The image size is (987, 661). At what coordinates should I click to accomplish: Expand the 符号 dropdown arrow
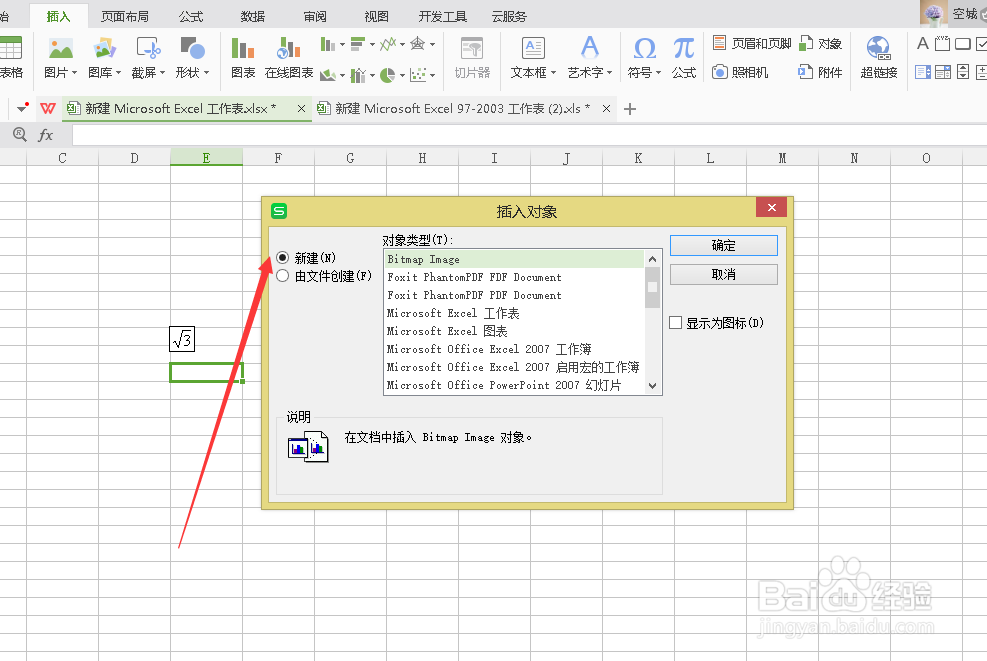click(x=658, y=72)
